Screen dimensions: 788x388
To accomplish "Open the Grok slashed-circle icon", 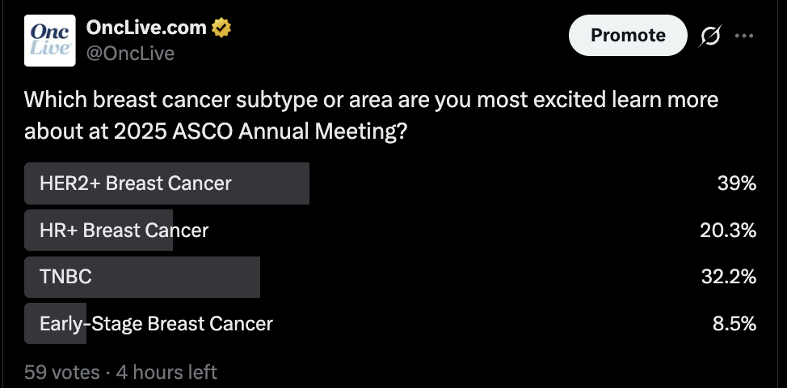I will coord(710,36).
